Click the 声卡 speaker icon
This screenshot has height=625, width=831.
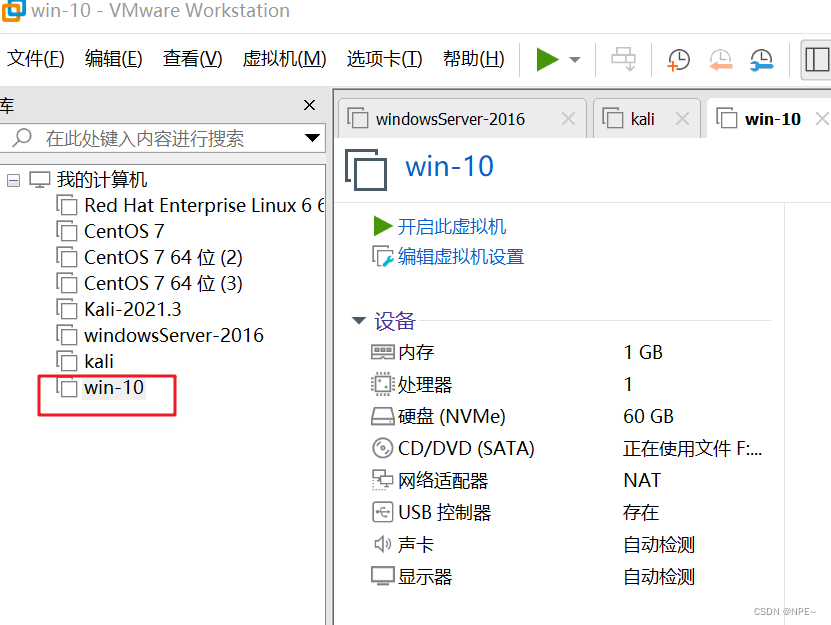(382, 544)
